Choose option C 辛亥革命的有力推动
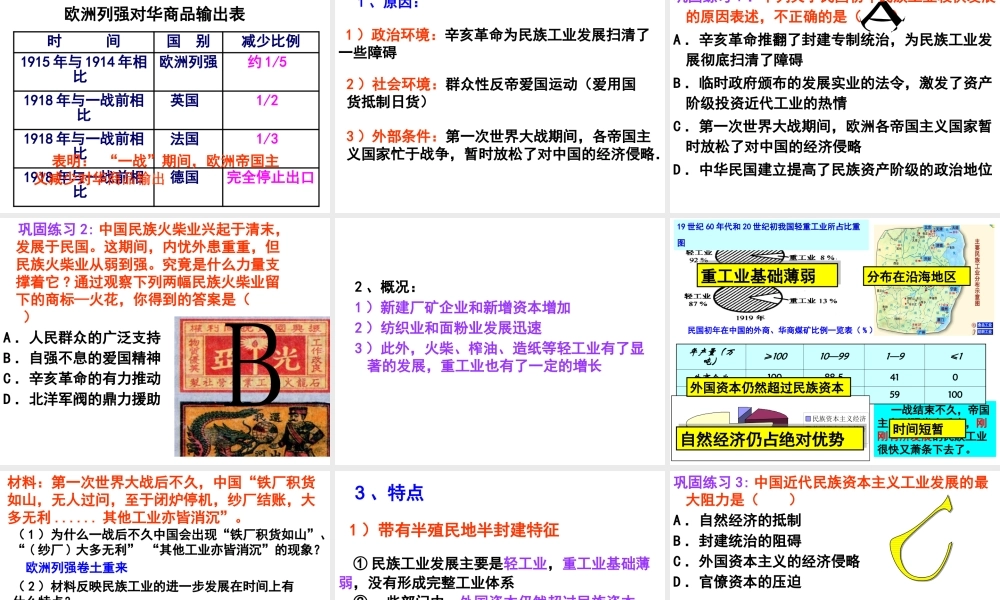 [82, 379]
